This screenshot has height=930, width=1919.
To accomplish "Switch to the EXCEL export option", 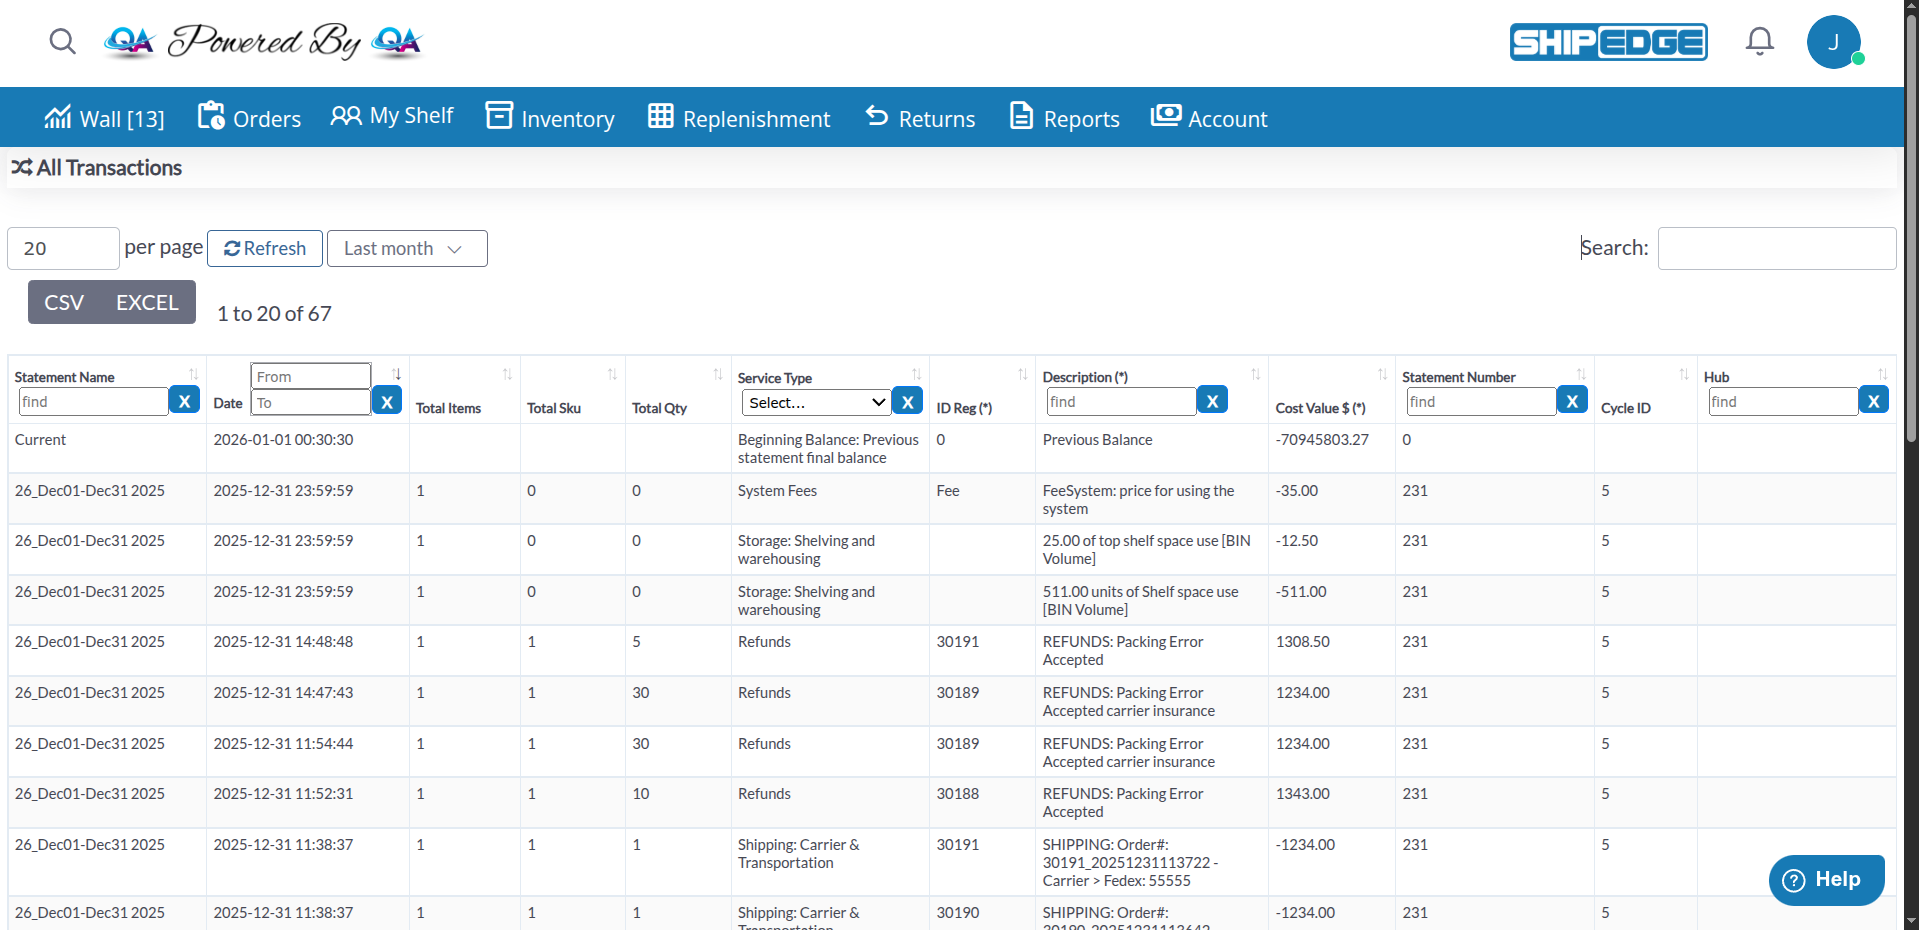I will click(x=147, y=302).
